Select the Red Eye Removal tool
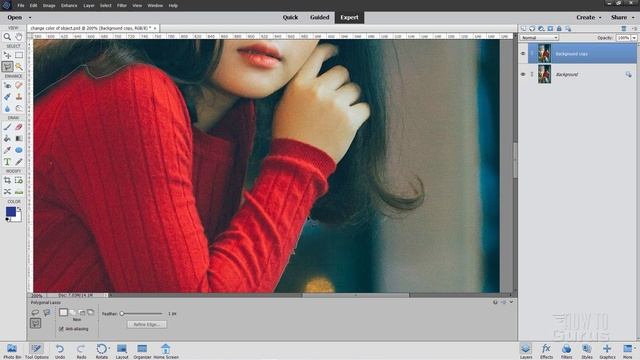 pyautogui.click(x=7, y=85)
